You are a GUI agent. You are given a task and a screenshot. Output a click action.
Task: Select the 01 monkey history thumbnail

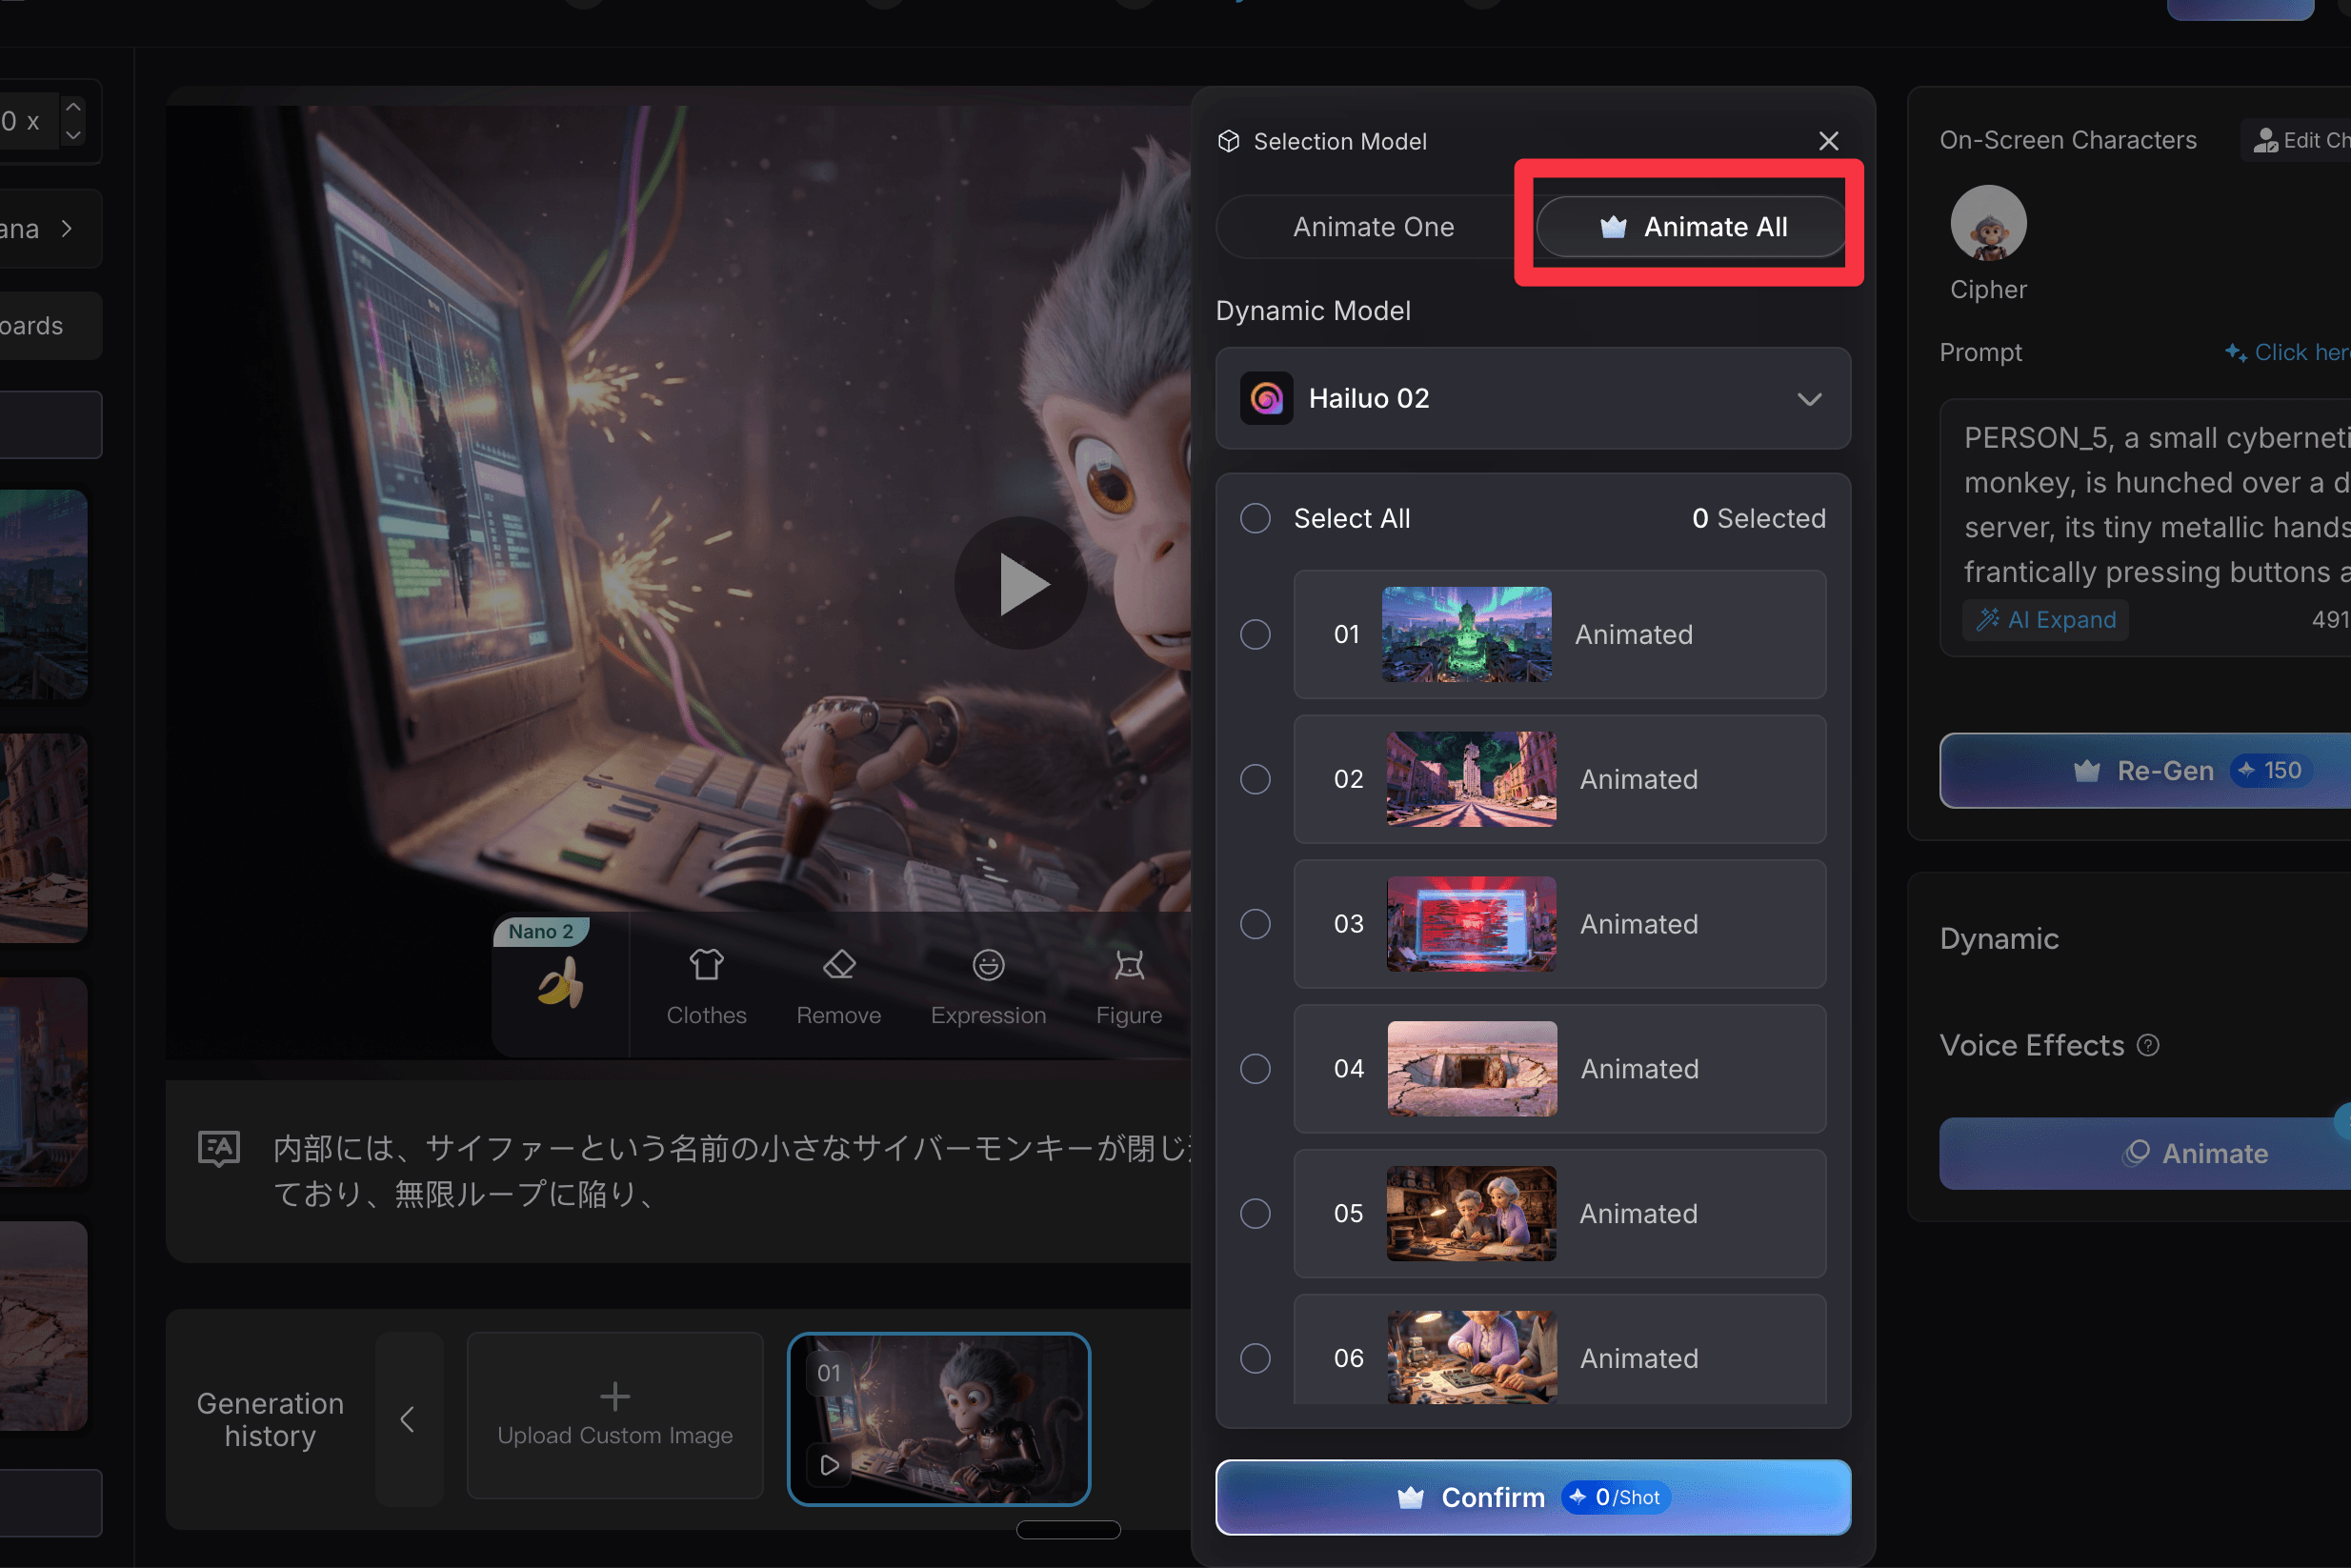pyautogui.click(x=938, y=1418)
